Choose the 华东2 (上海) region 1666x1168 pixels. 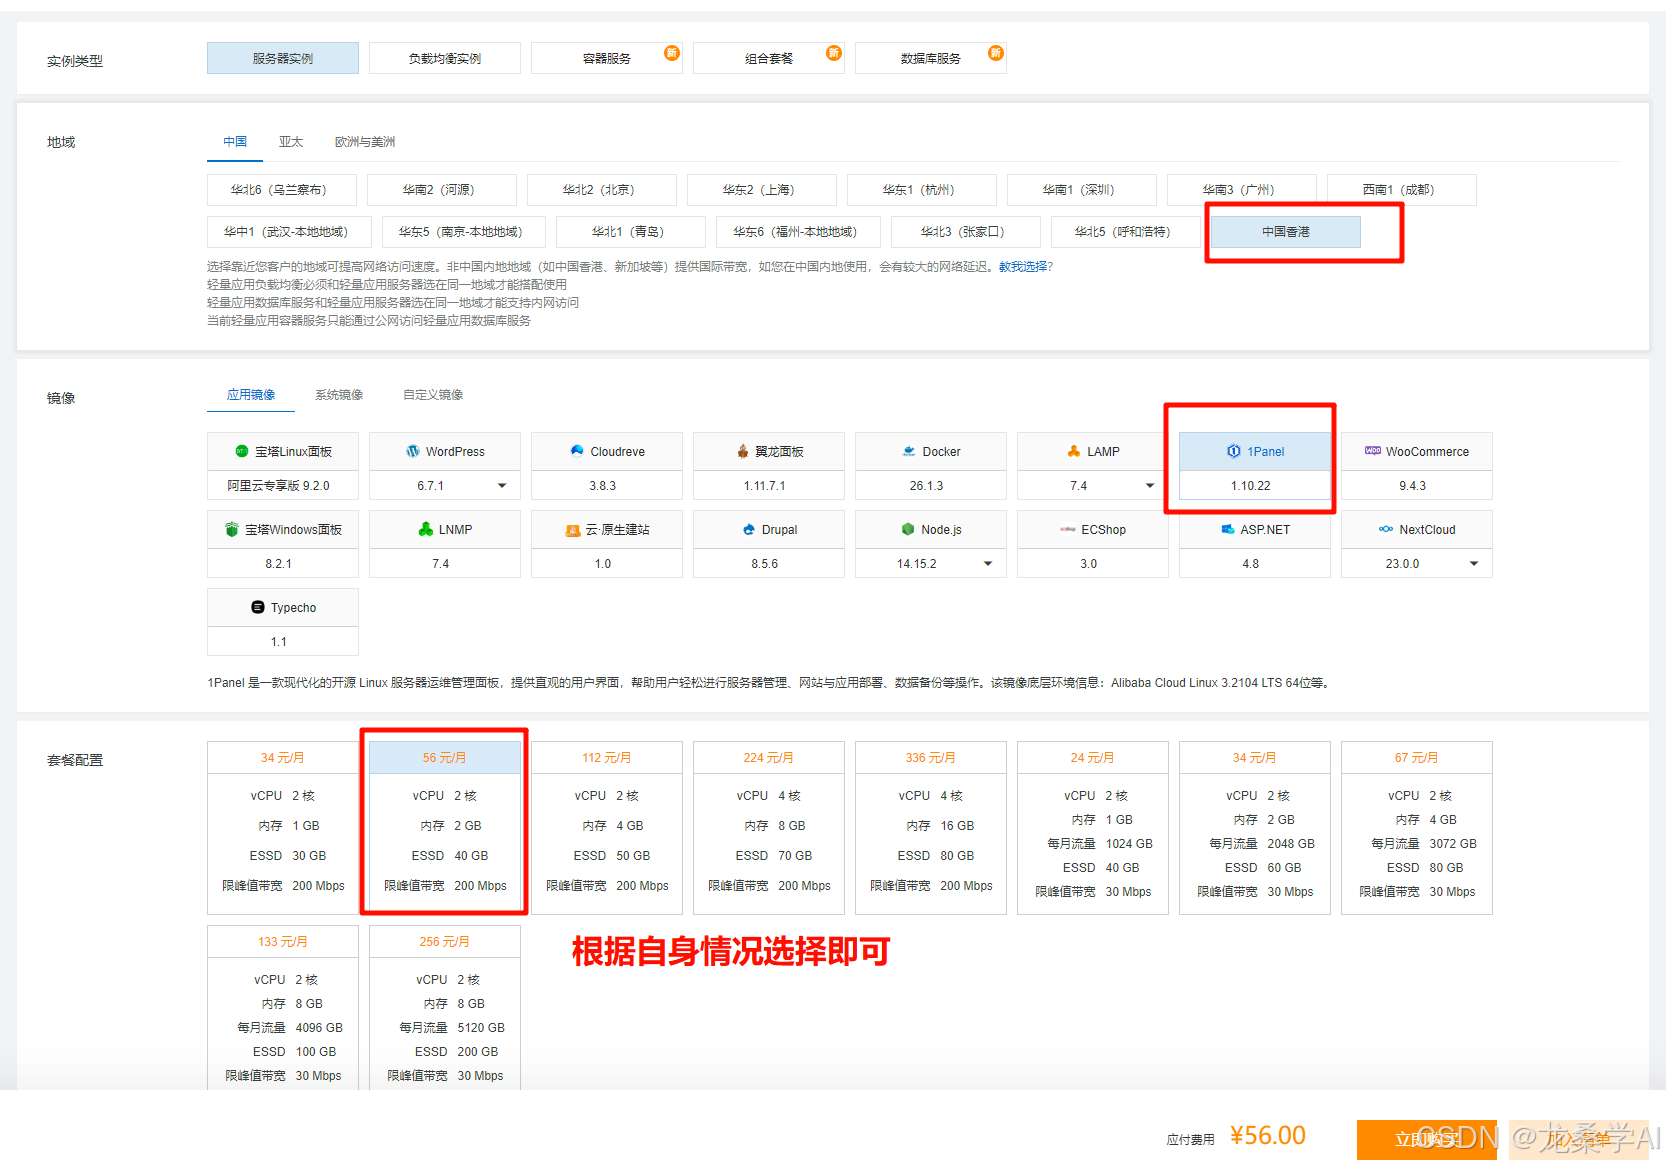(762, 189)
